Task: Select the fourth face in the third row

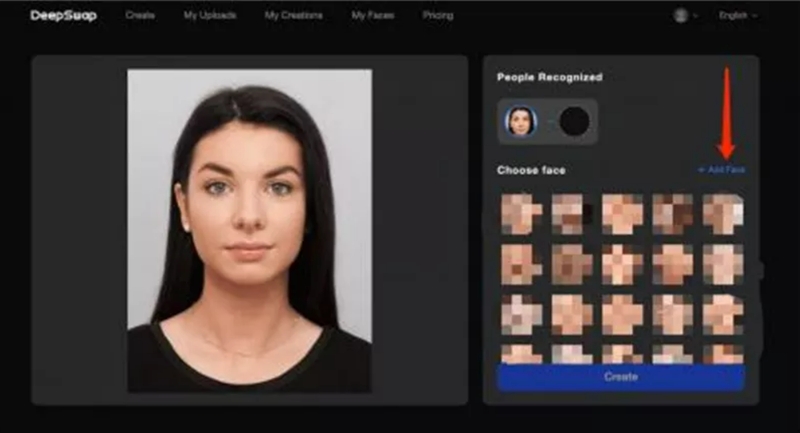Action: pyautogui.click(x=672, y=315)
